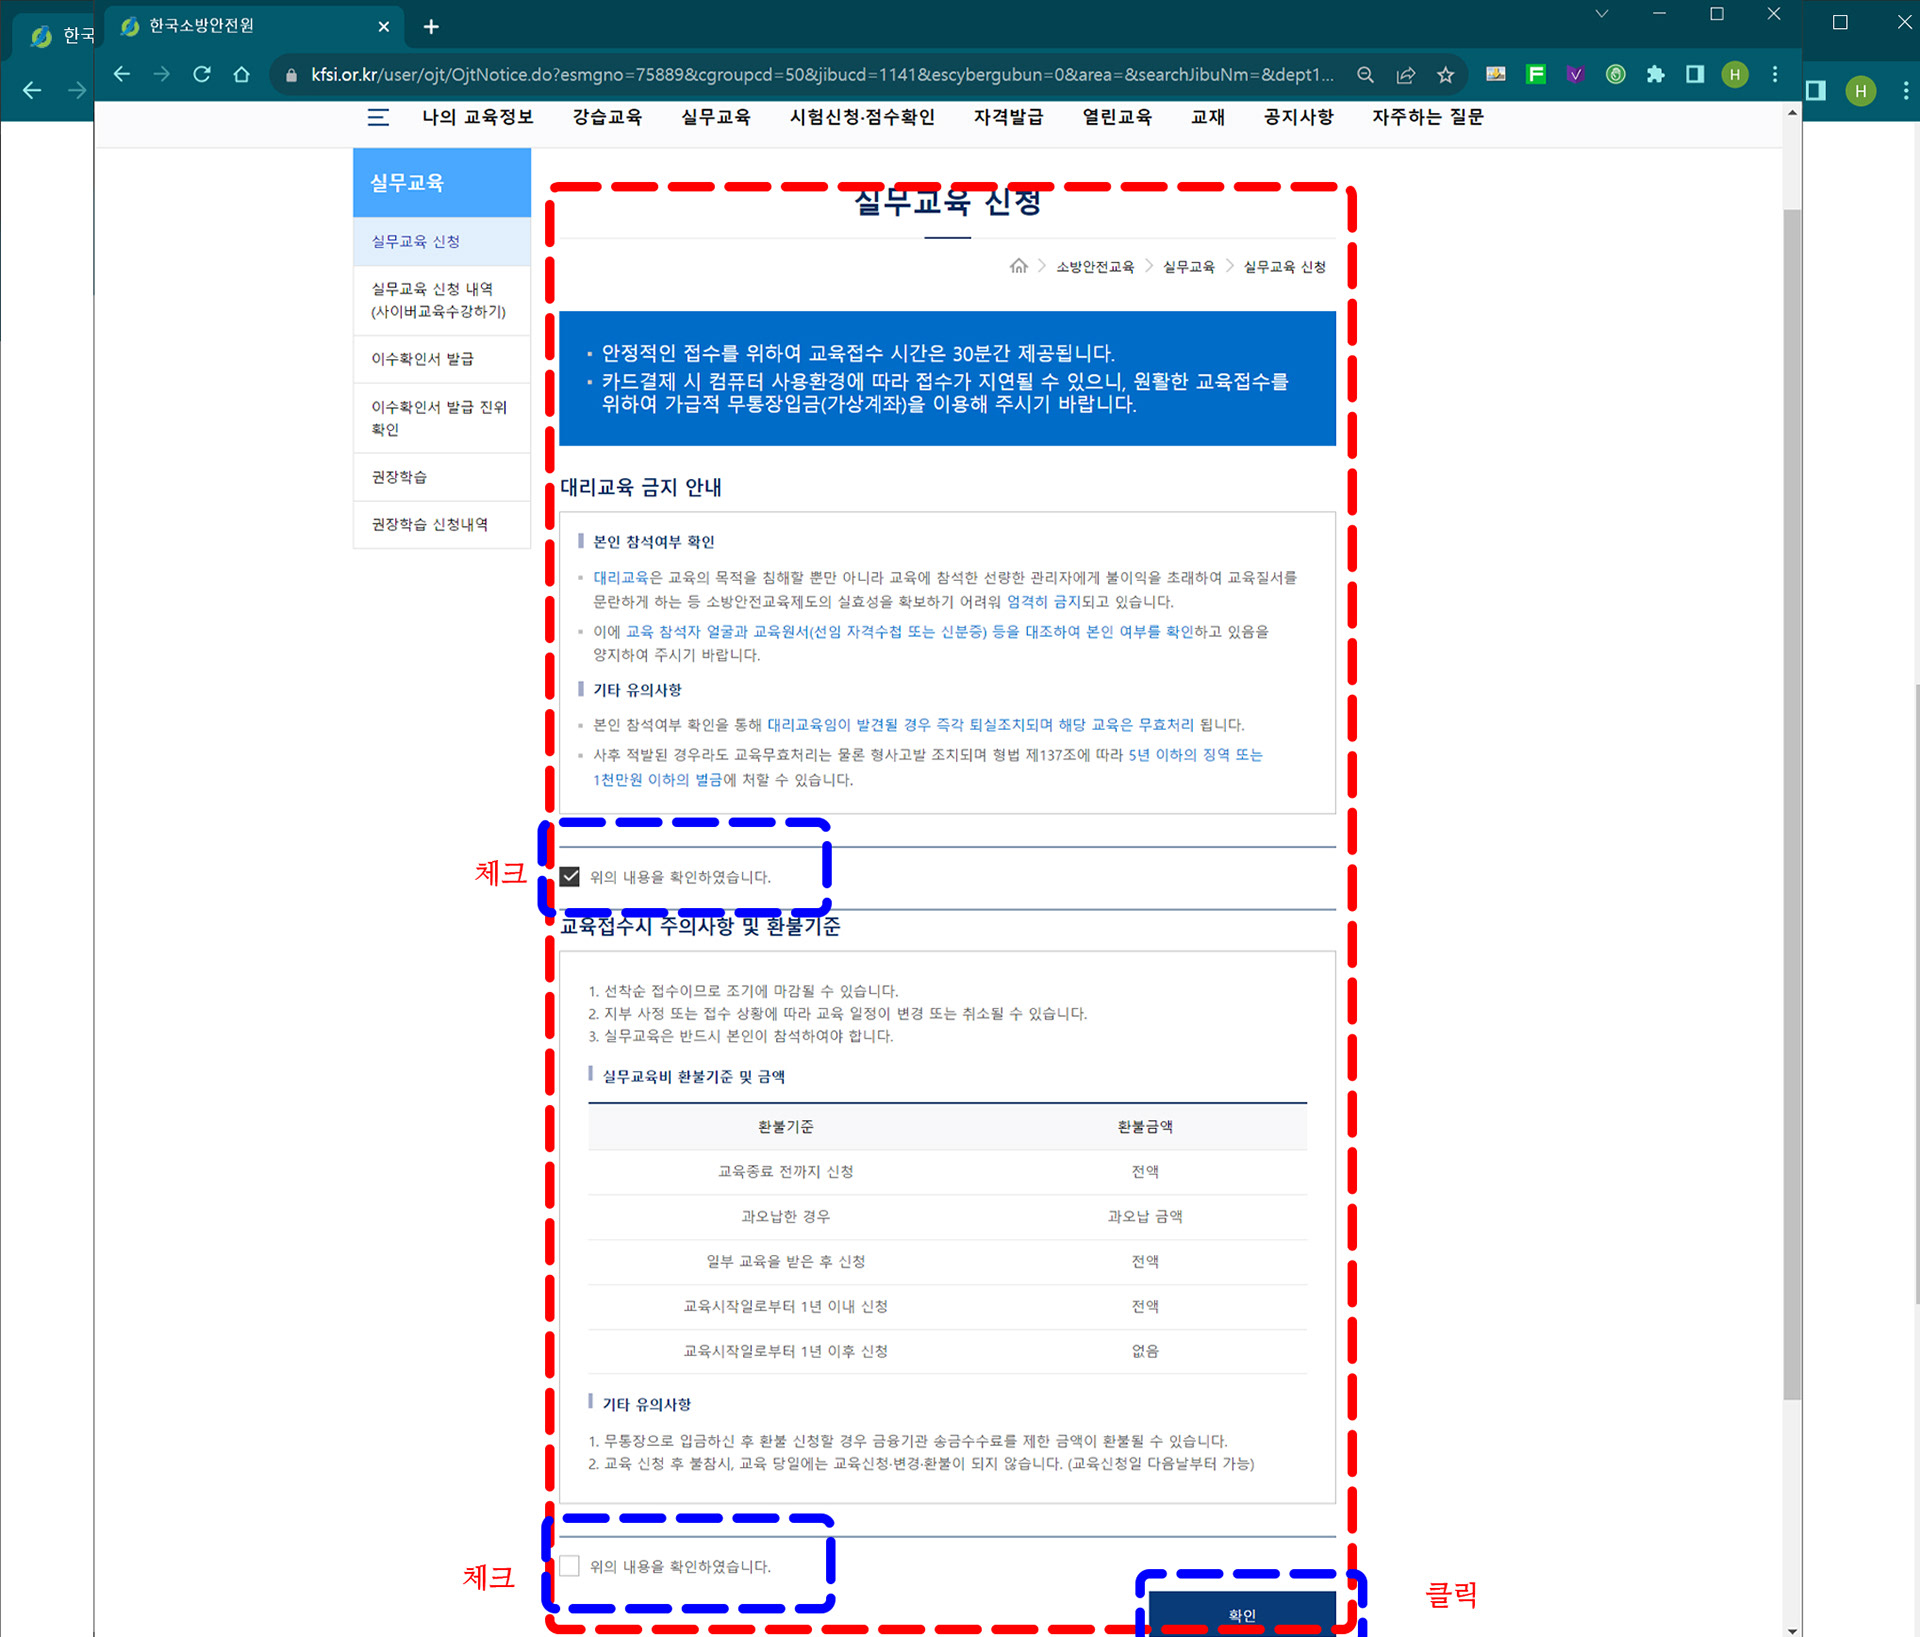Go to the browser home page icon
This screenshot has width=1920, height=1637.
pos(241,74)
